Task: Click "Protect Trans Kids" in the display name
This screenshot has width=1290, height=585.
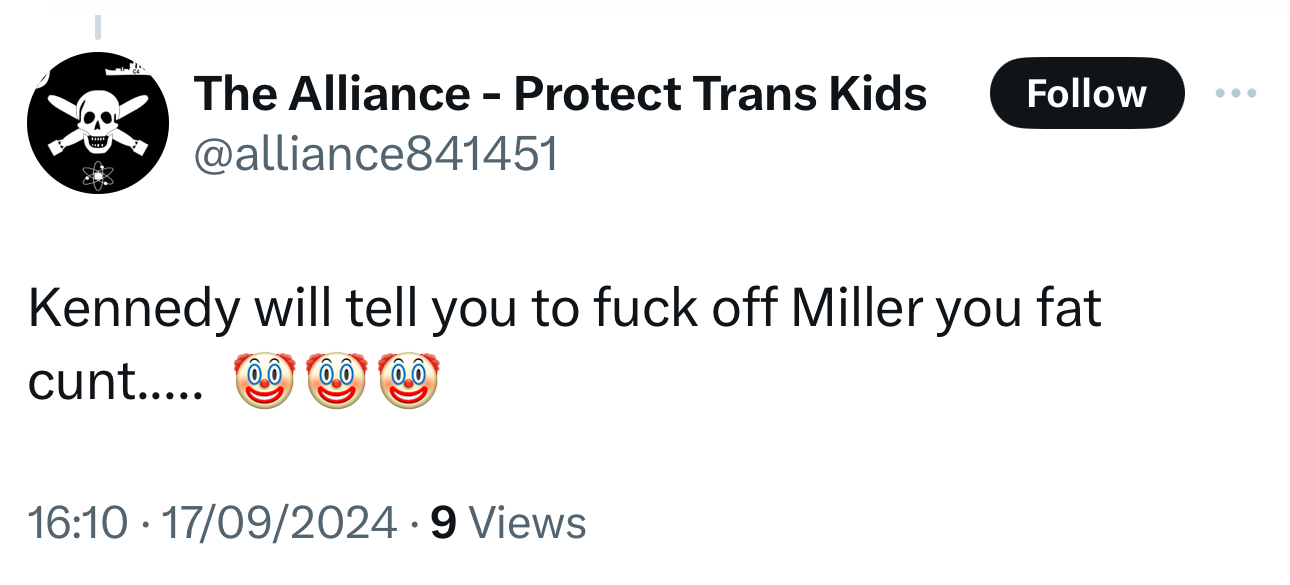Action: [x=720, y=94]
